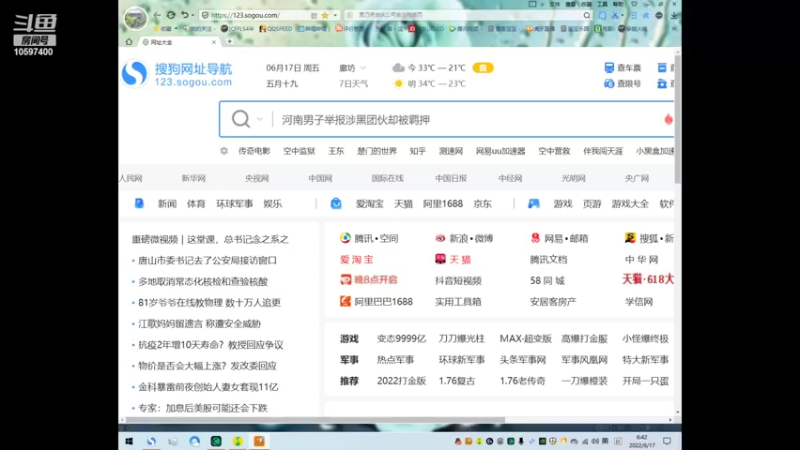Select the 环球军事 category
The width and height of the screenshot is (800, 450).
coord(234,204)
